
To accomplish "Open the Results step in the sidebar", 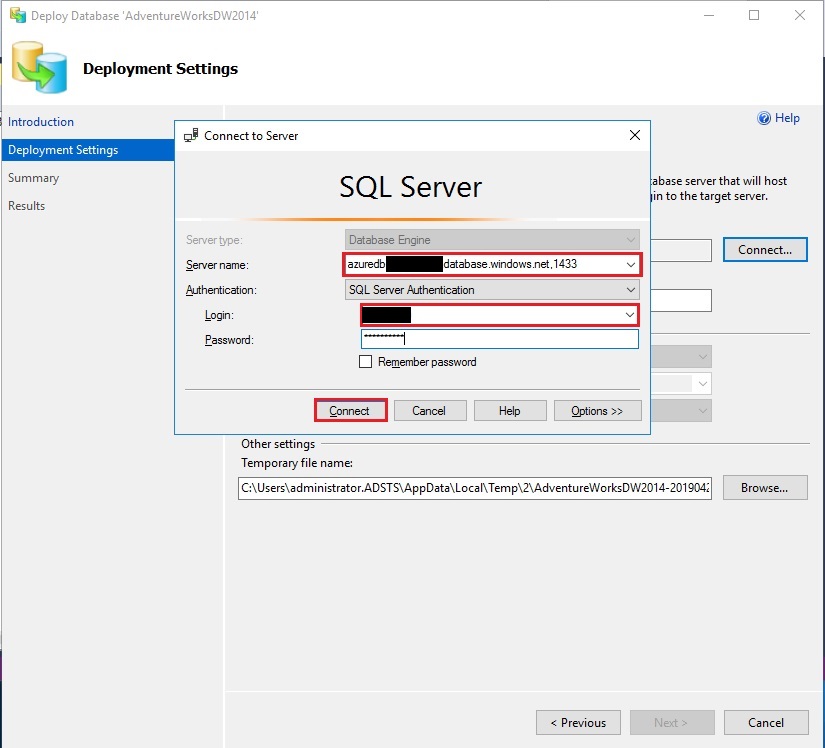I will tap(26, 206).
